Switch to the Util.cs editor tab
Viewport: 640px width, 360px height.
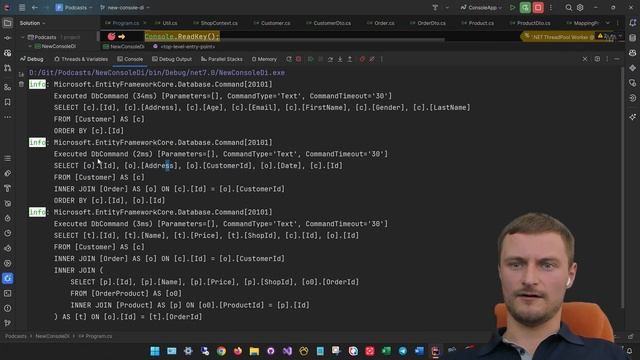[167, 23]
